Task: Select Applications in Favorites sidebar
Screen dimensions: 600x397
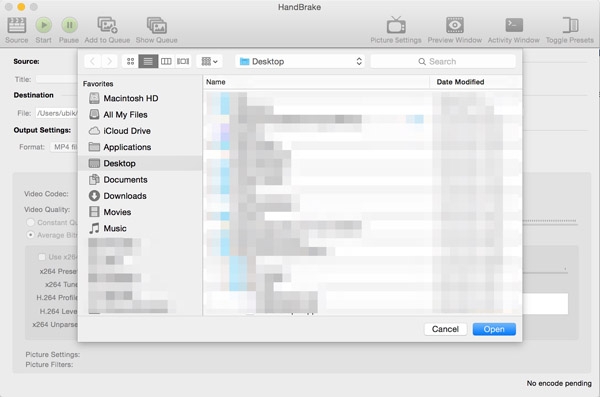Action: (140, 147)
